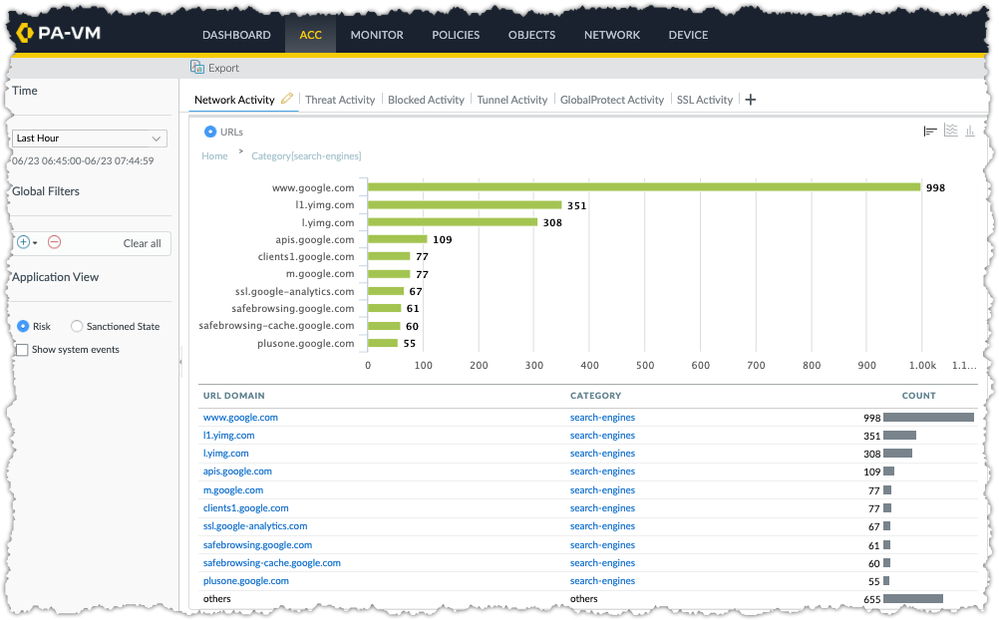Add a new custom tab with plus icon
Viewport: 999px width, 620px height.
(x=751, y=100)
